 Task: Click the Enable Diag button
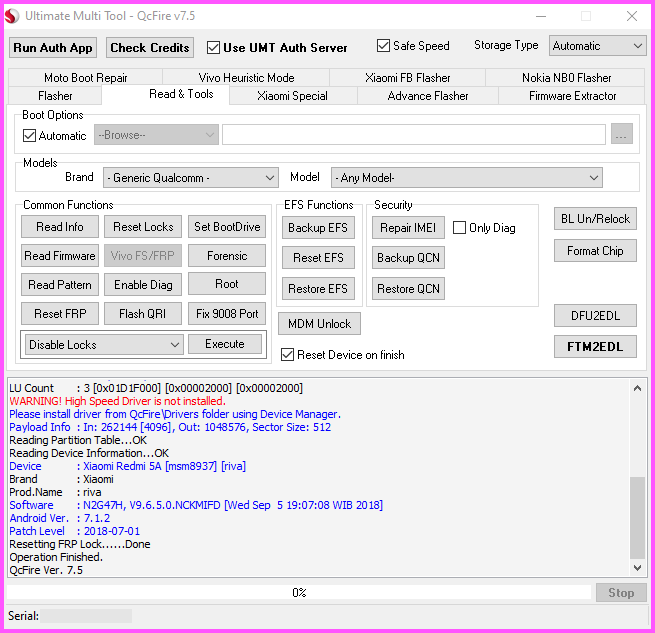143,285
